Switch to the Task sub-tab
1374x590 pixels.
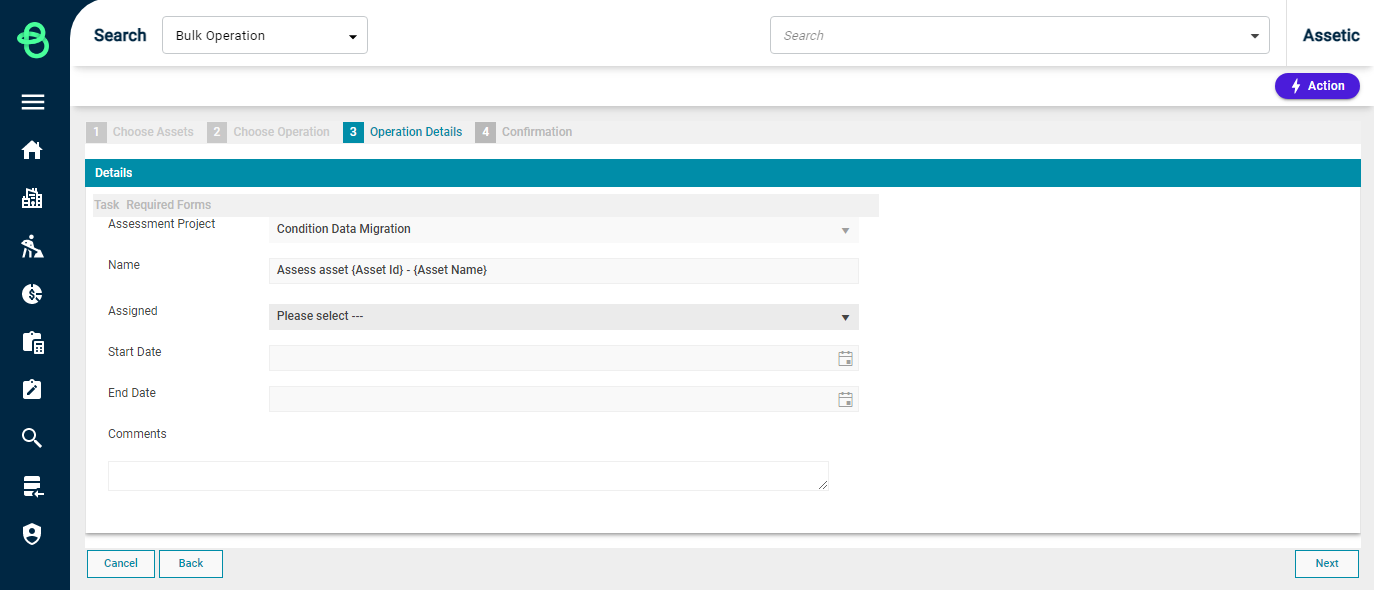(106, 205)
